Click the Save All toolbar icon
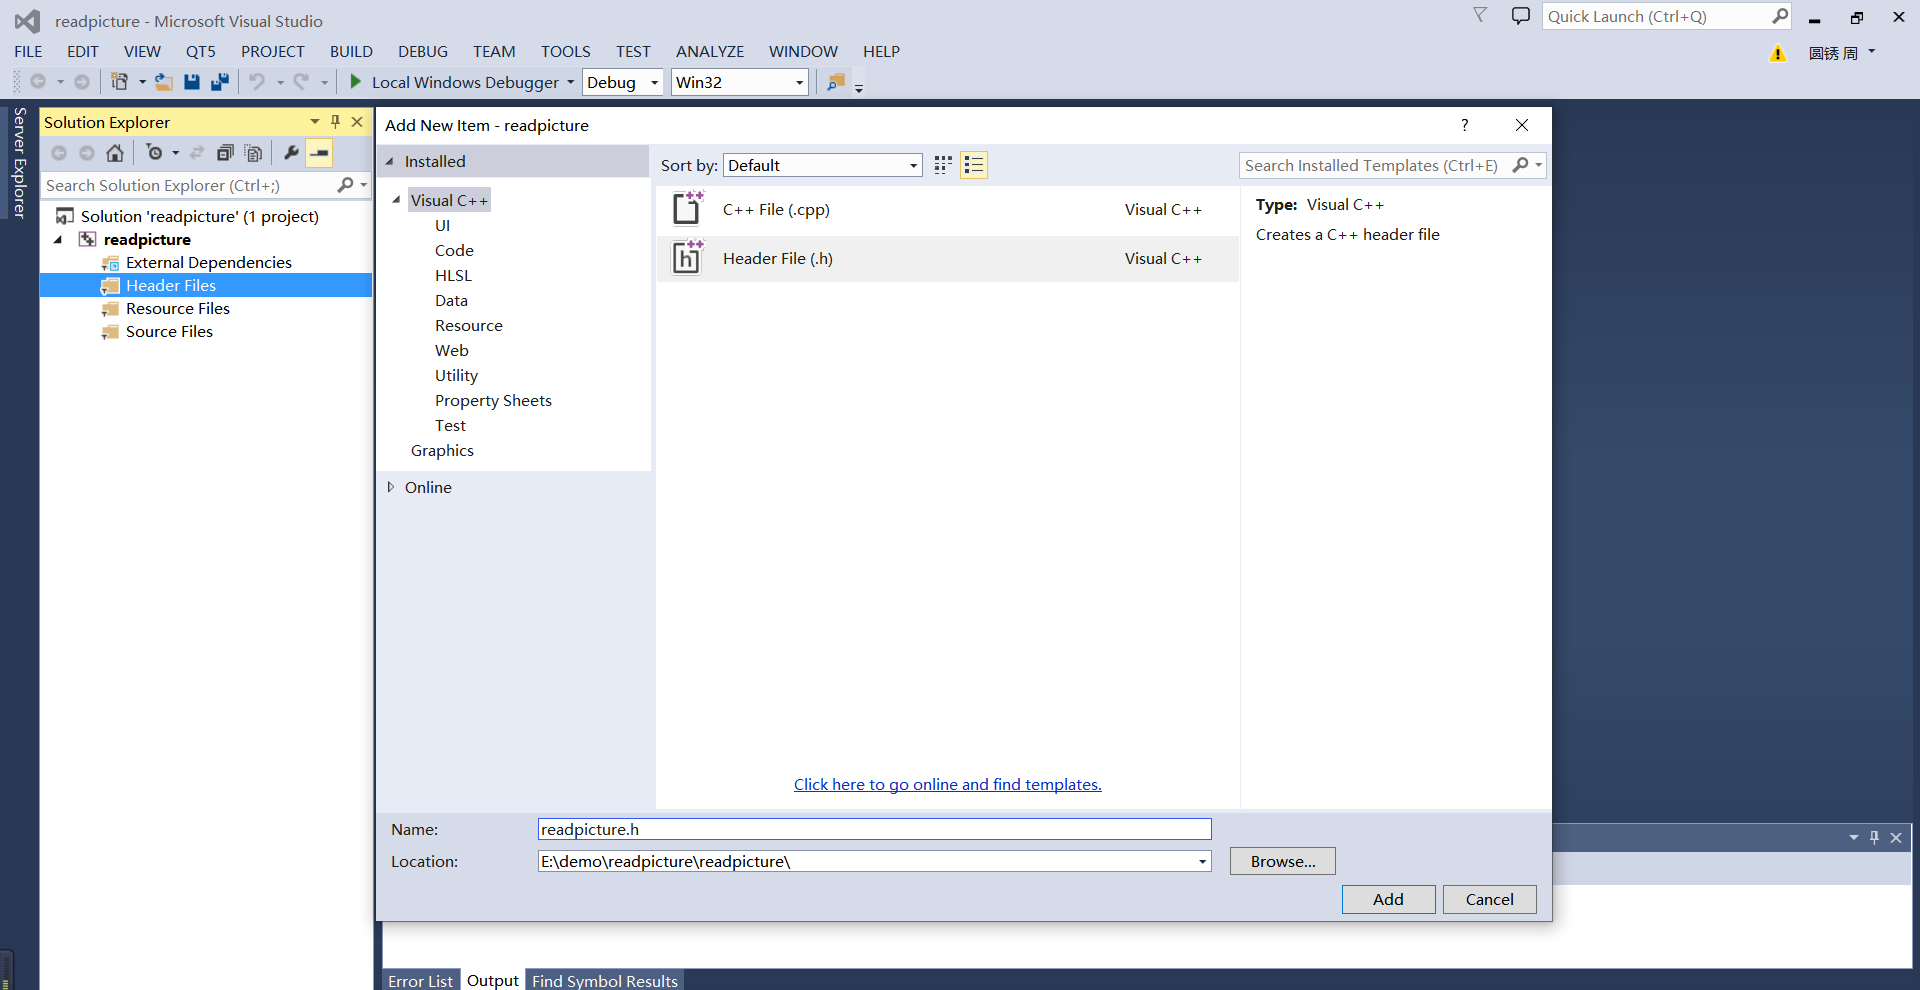The height and width of the screenshot is (990, 1920). tap(220, 82)
